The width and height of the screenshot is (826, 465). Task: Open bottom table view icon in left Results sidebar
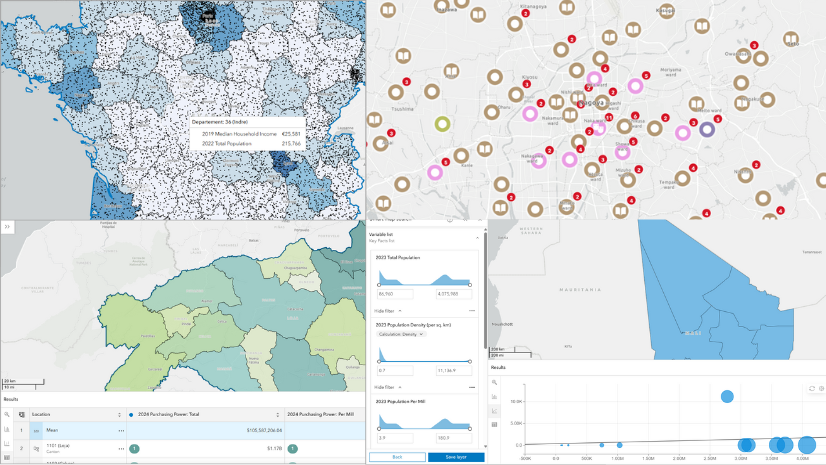7,458
